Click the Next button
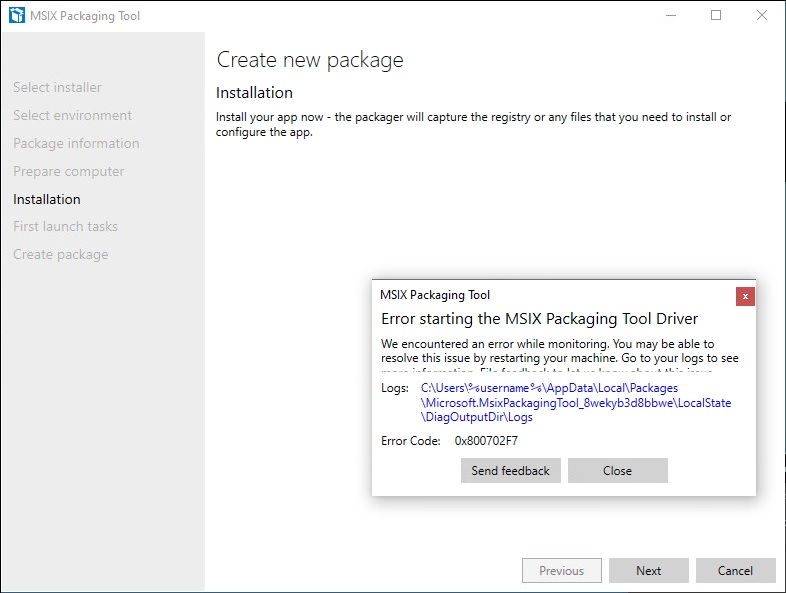The width and height of the screenshot is (786, 593). (649, 570)
